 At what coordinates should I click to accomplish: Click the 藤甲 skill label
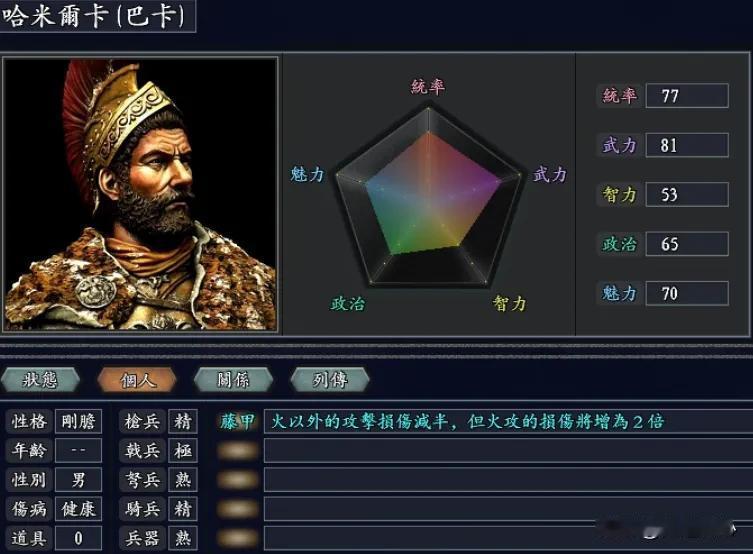pyautogui.click(x=238, y=422)
